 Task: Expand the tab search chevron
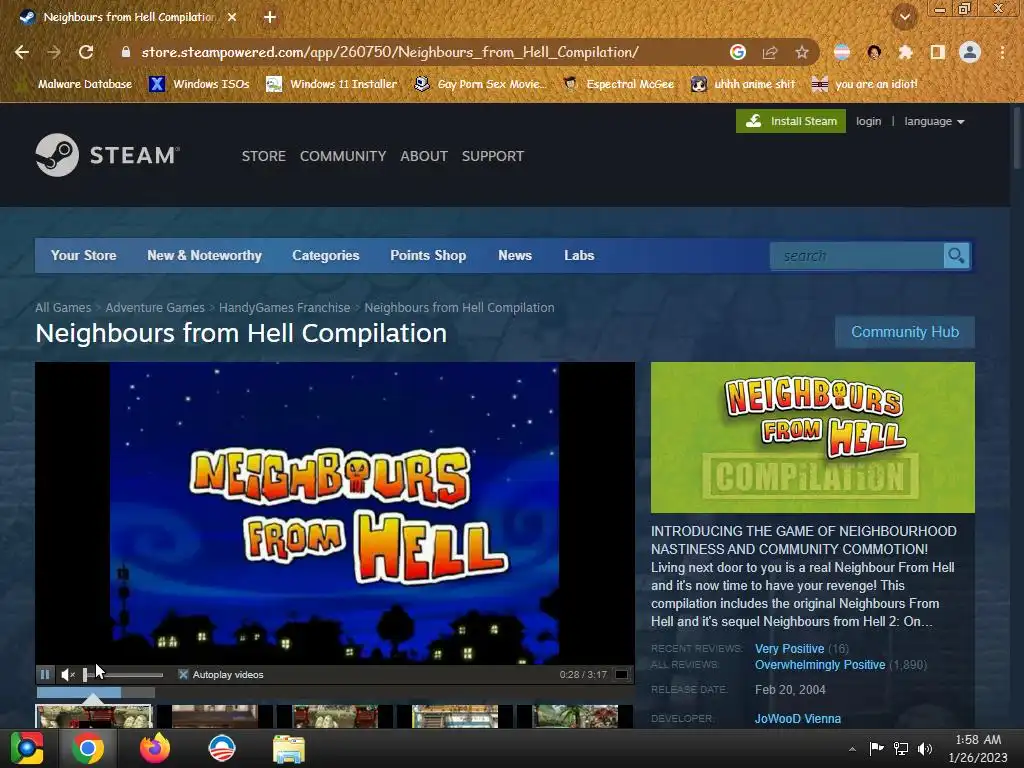point(904,17)
